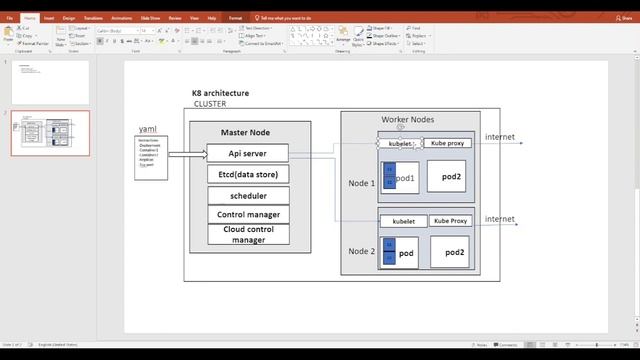Image resolution: width=640 pixels, height=360 pixels.
Task: Switch to the Review tab
Action: (x=175, y=18)
